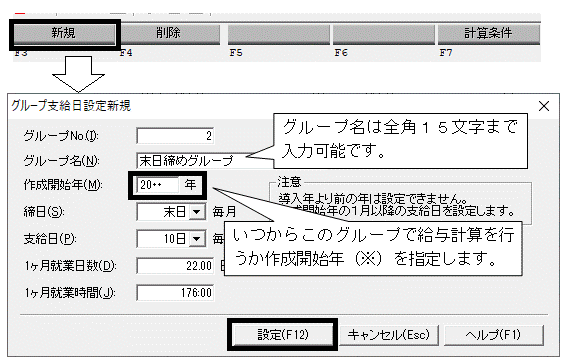Click the 1ヶ月就業時間 field
The image size is (565, 363).
[175, 293]
